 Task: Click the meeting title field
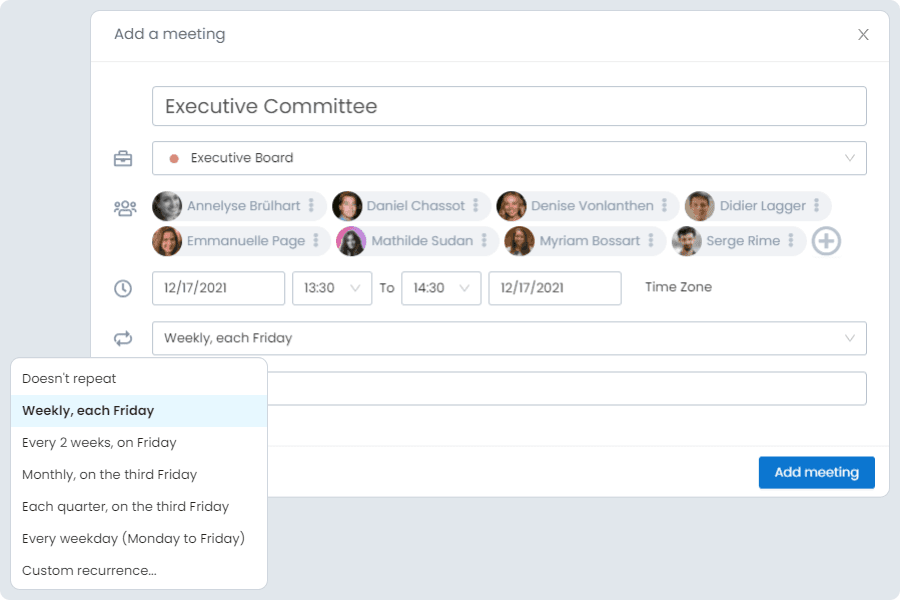pyautogui.click(x=509, y=106)
